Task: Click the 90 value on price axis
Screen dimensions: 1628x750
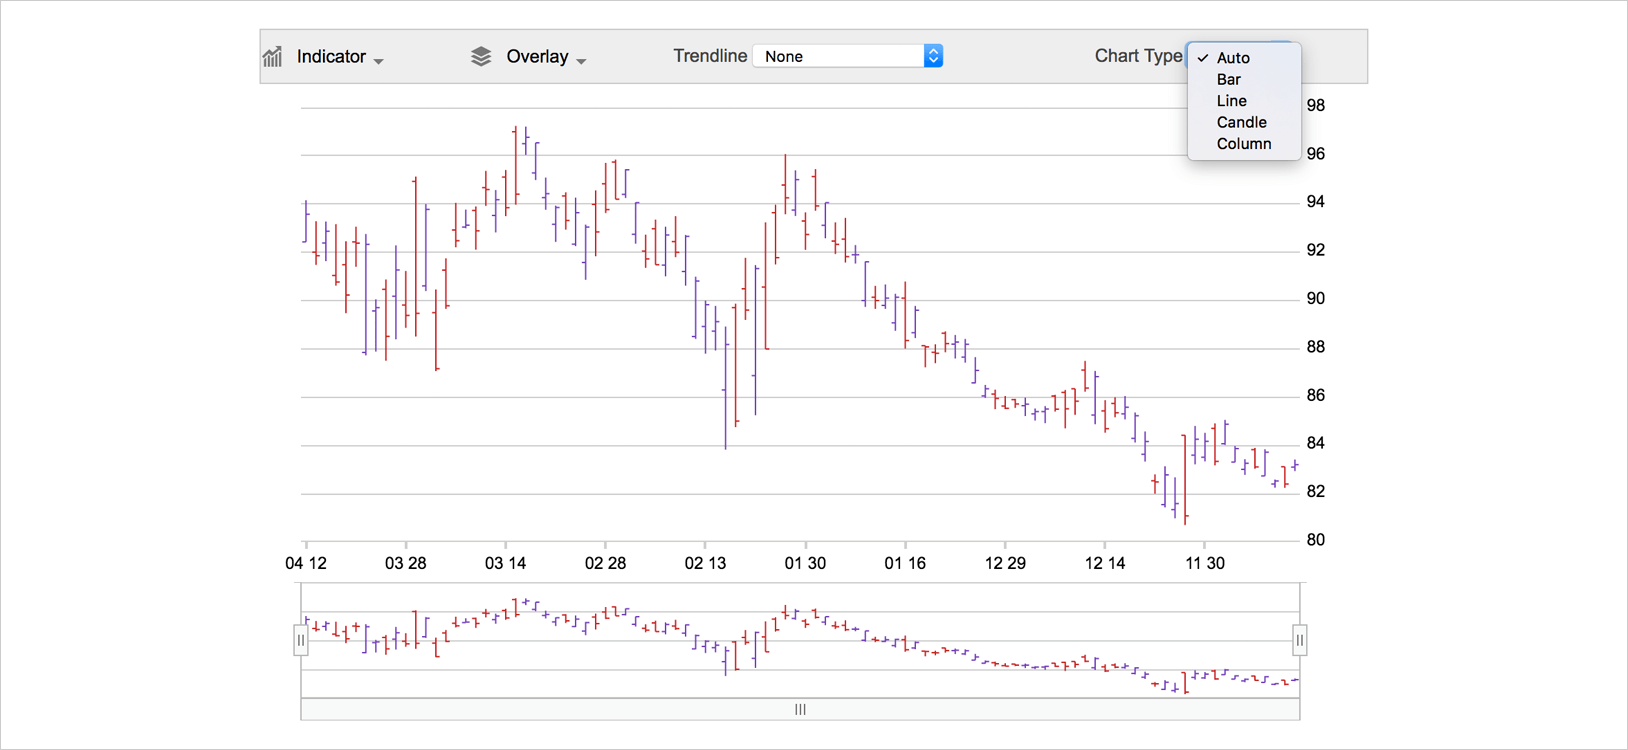Action: (x=1316, y=299)
